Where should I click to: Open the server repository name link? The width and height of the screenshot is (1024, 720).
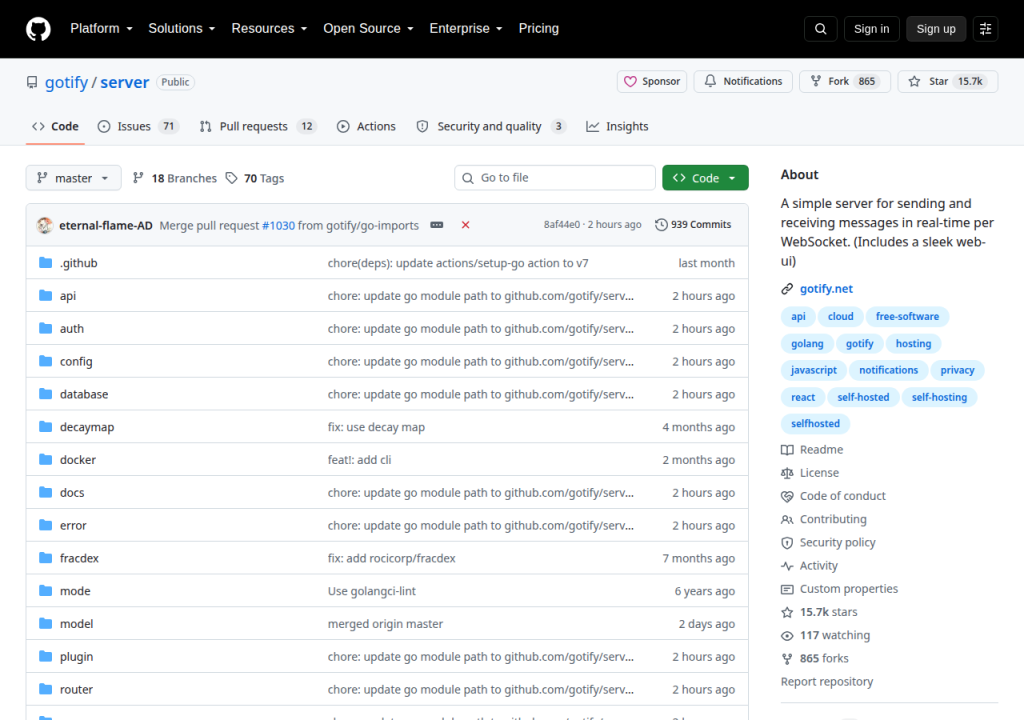(125, 82)
